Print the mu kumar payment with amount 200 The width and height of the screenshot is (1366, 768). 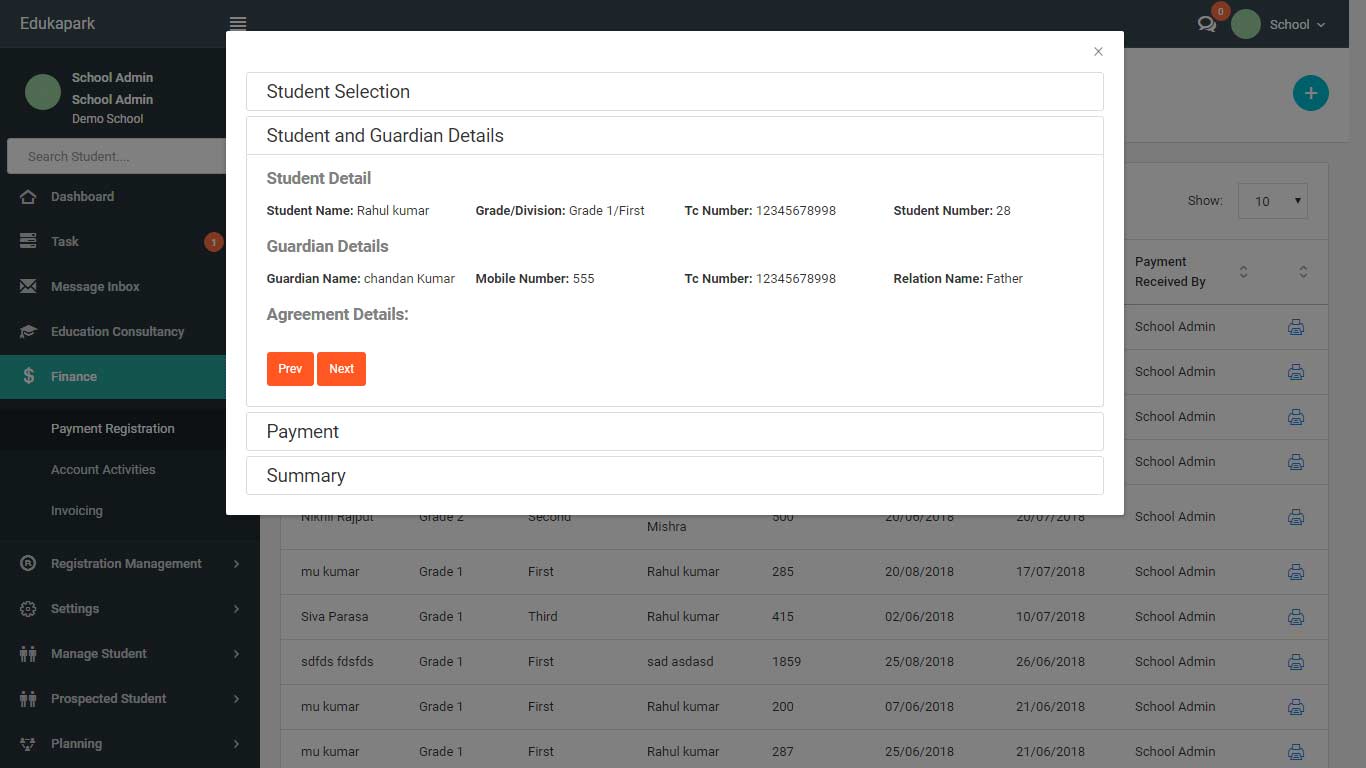tap(1296, 707)
